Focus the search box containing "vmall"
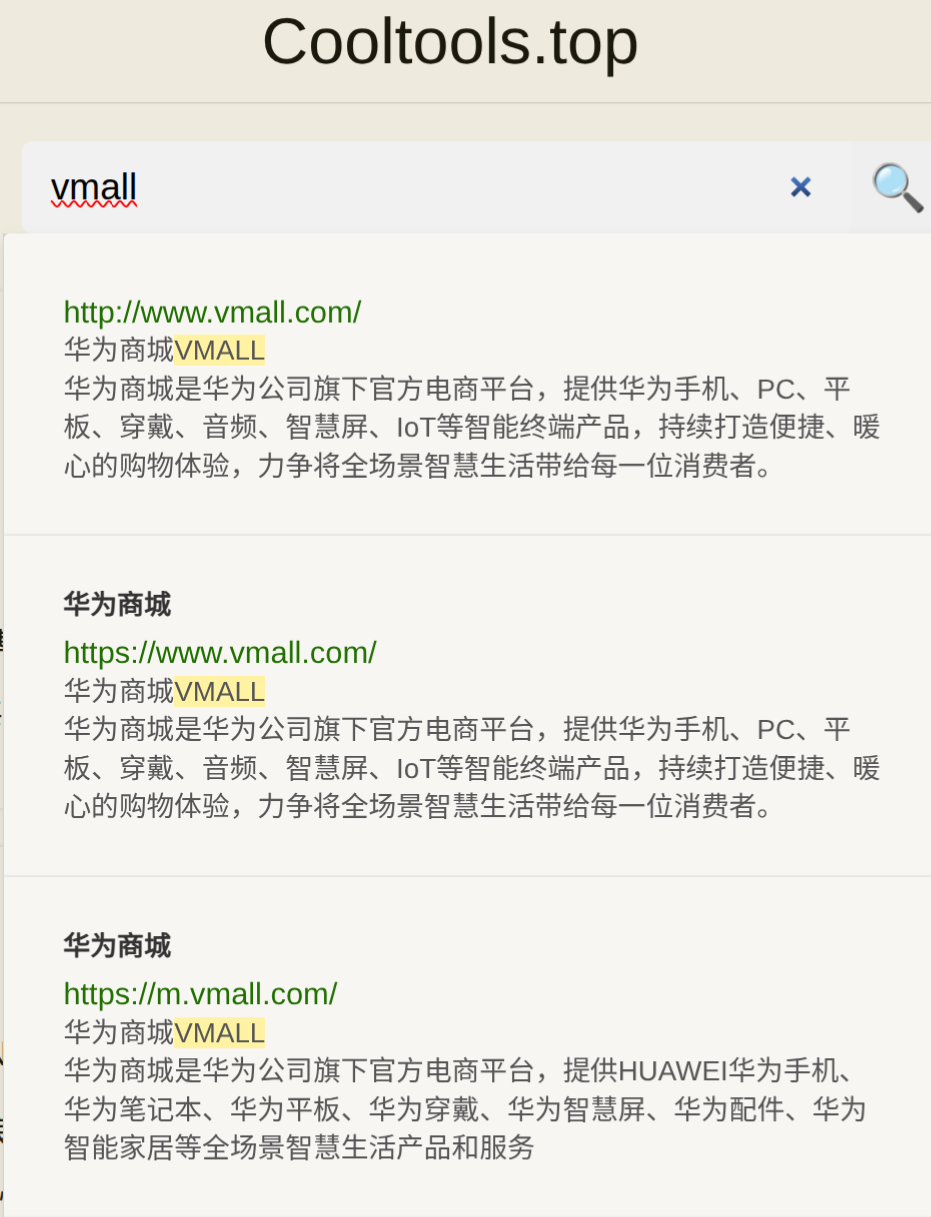Screen dimensions: 931x1217 [436, 187]
